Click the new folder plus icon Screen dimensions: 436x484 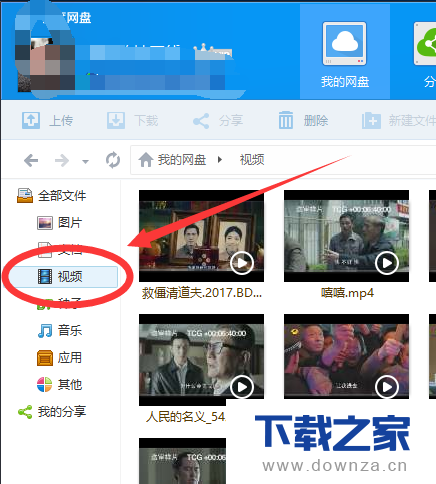pos(371,120)
